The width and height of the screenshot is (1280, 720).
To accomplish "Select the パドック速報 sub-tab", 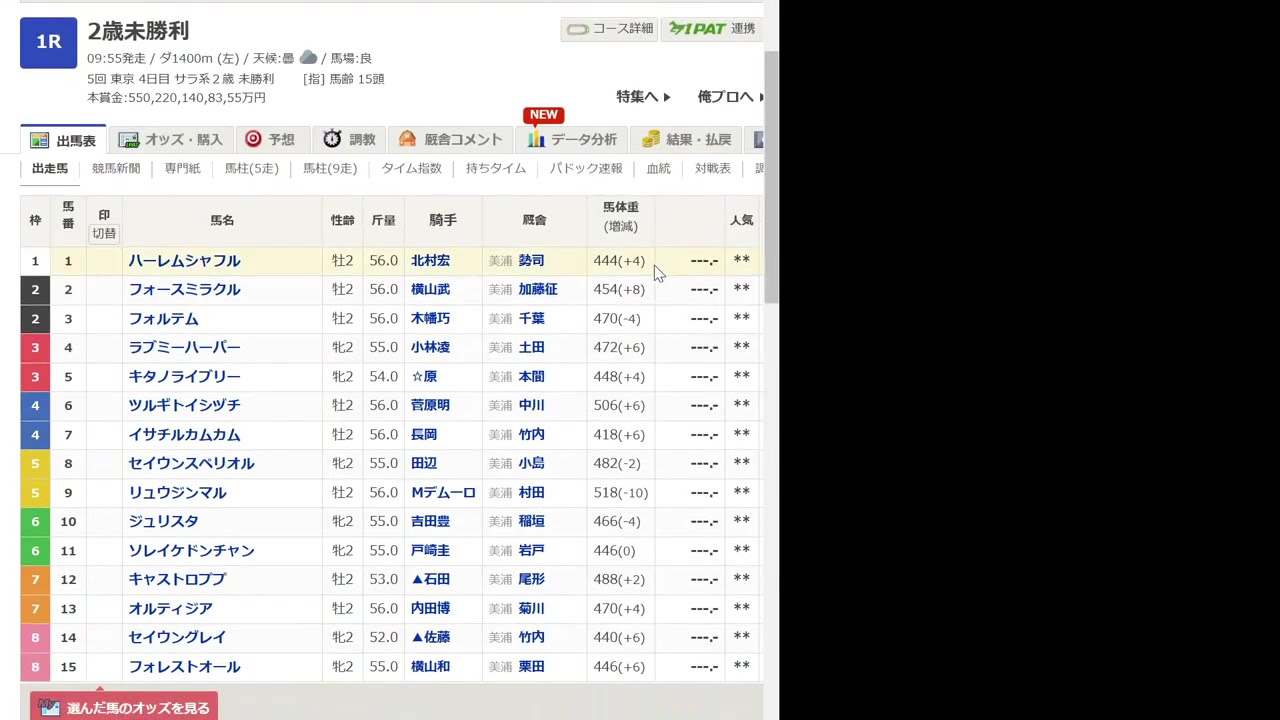I will click(586, 168).
